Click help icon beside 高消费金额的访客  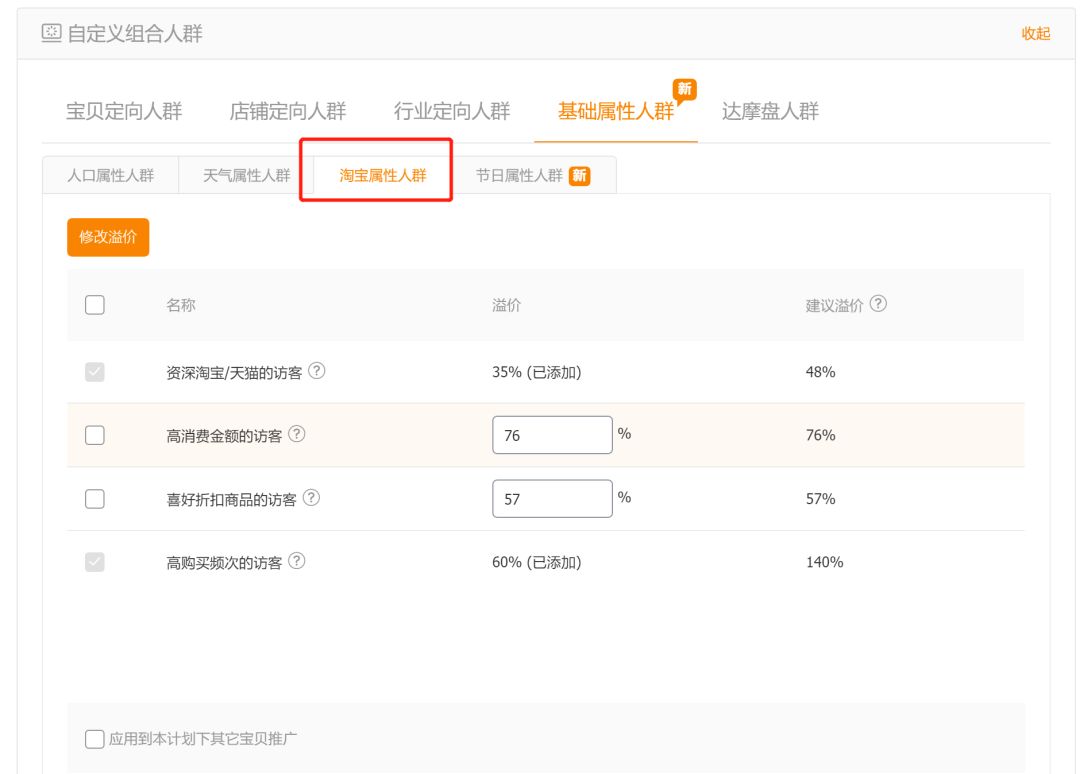[296, 434]
